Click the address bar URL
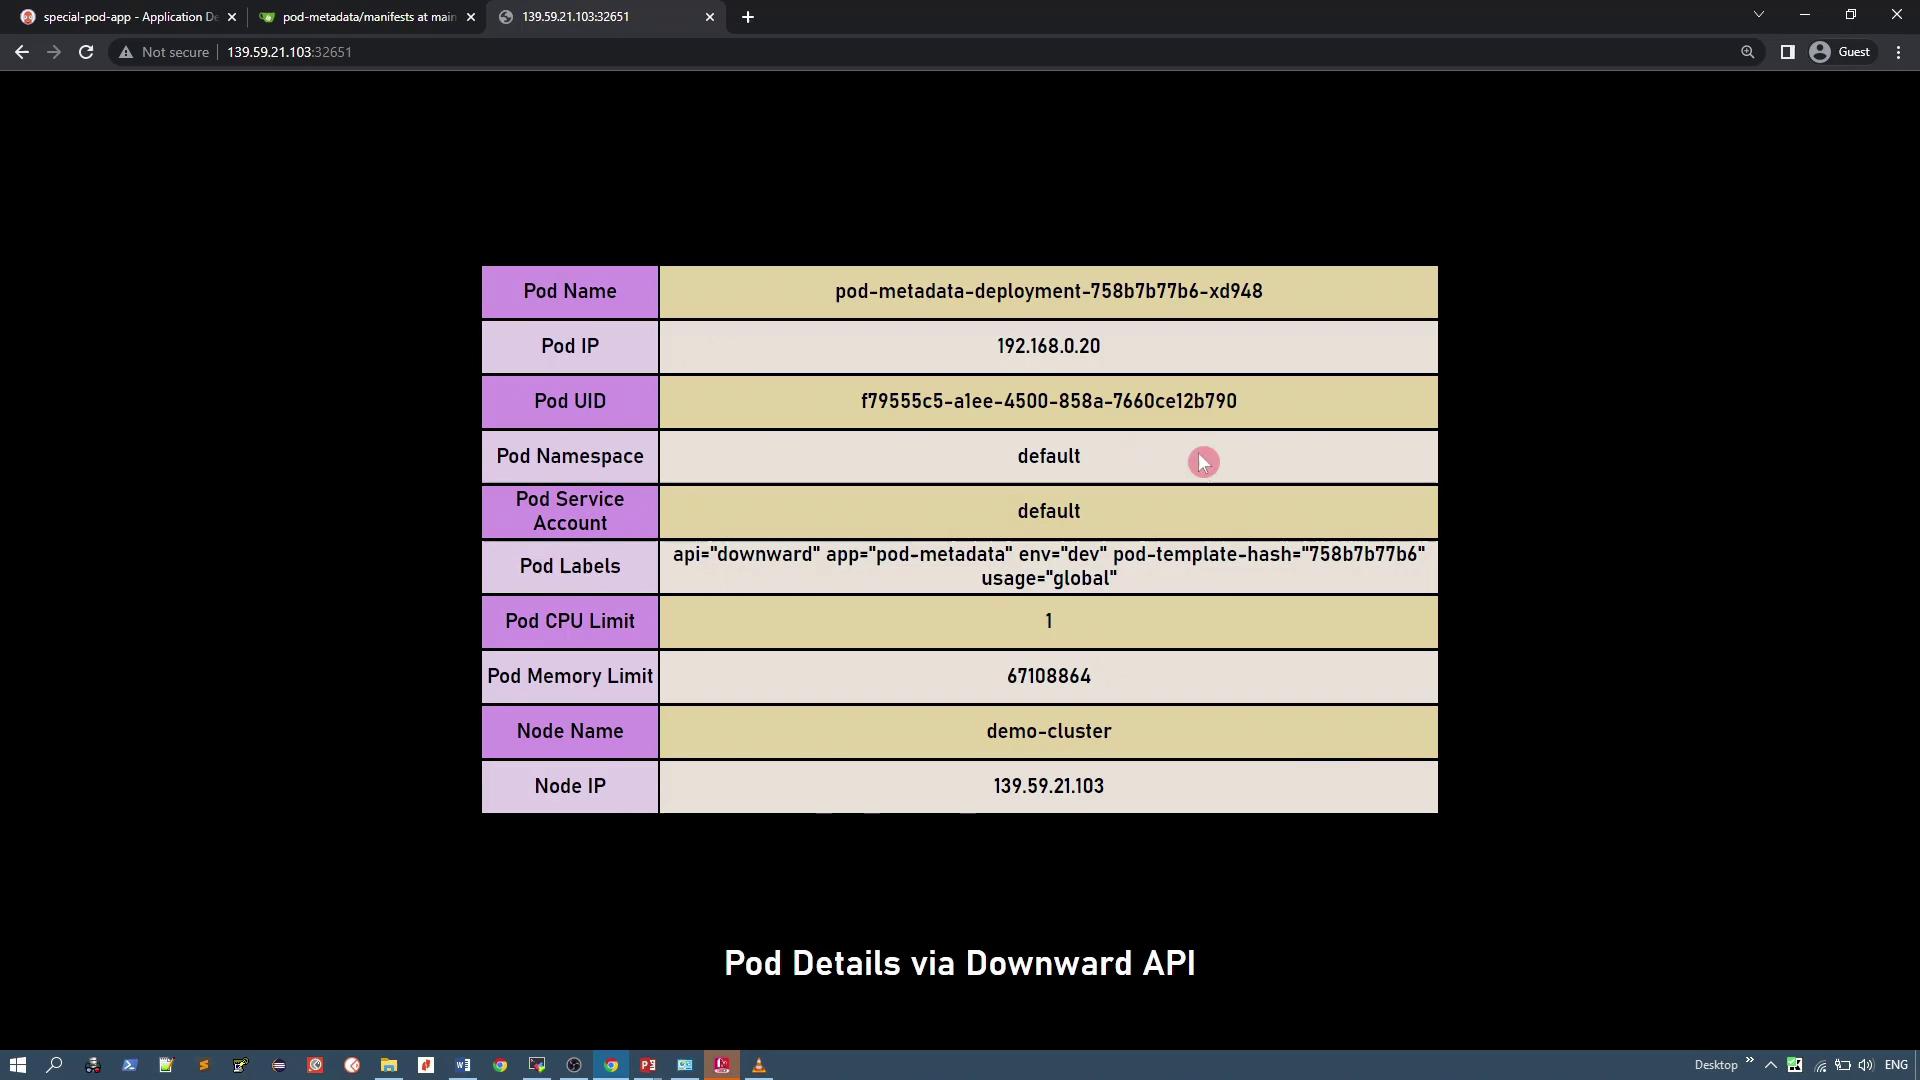This screenshot has width=1920, height=1080. tap(289, 52)
